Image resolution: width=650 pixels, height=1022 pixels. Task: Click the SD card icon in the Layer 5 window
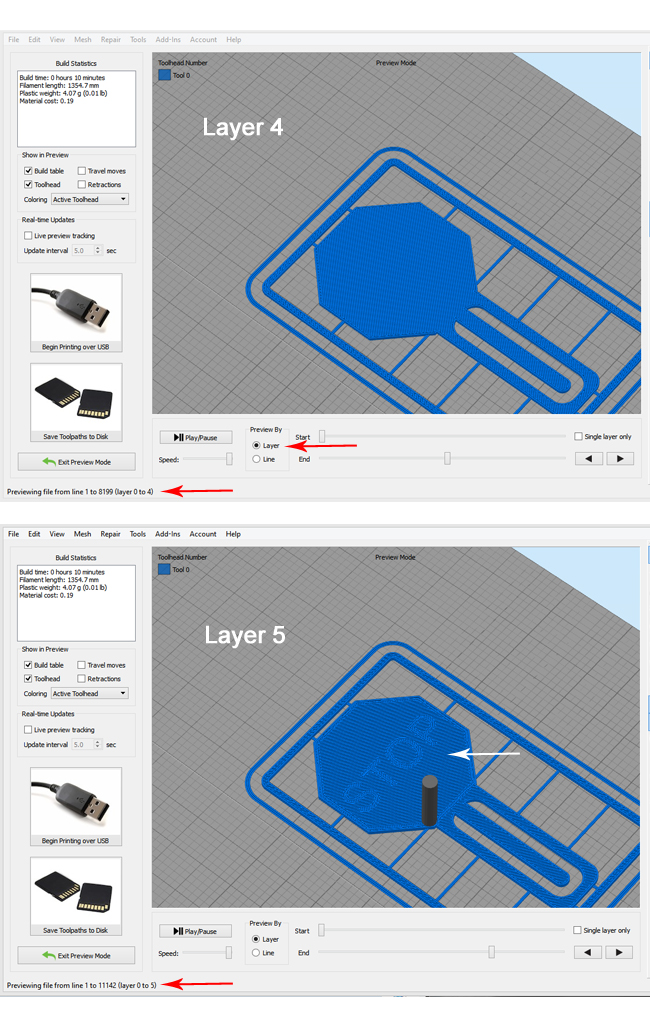click(76, 889)
